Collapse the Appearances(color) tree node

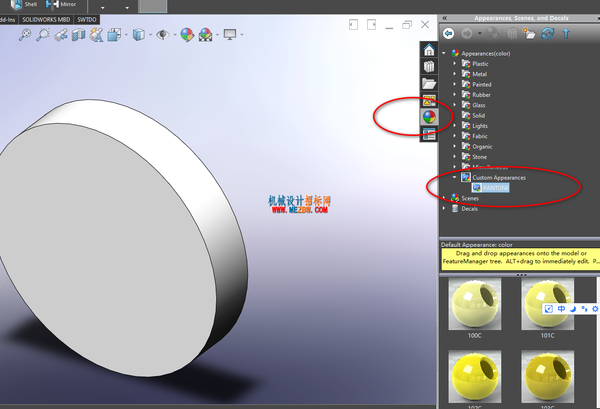[444, 53]
